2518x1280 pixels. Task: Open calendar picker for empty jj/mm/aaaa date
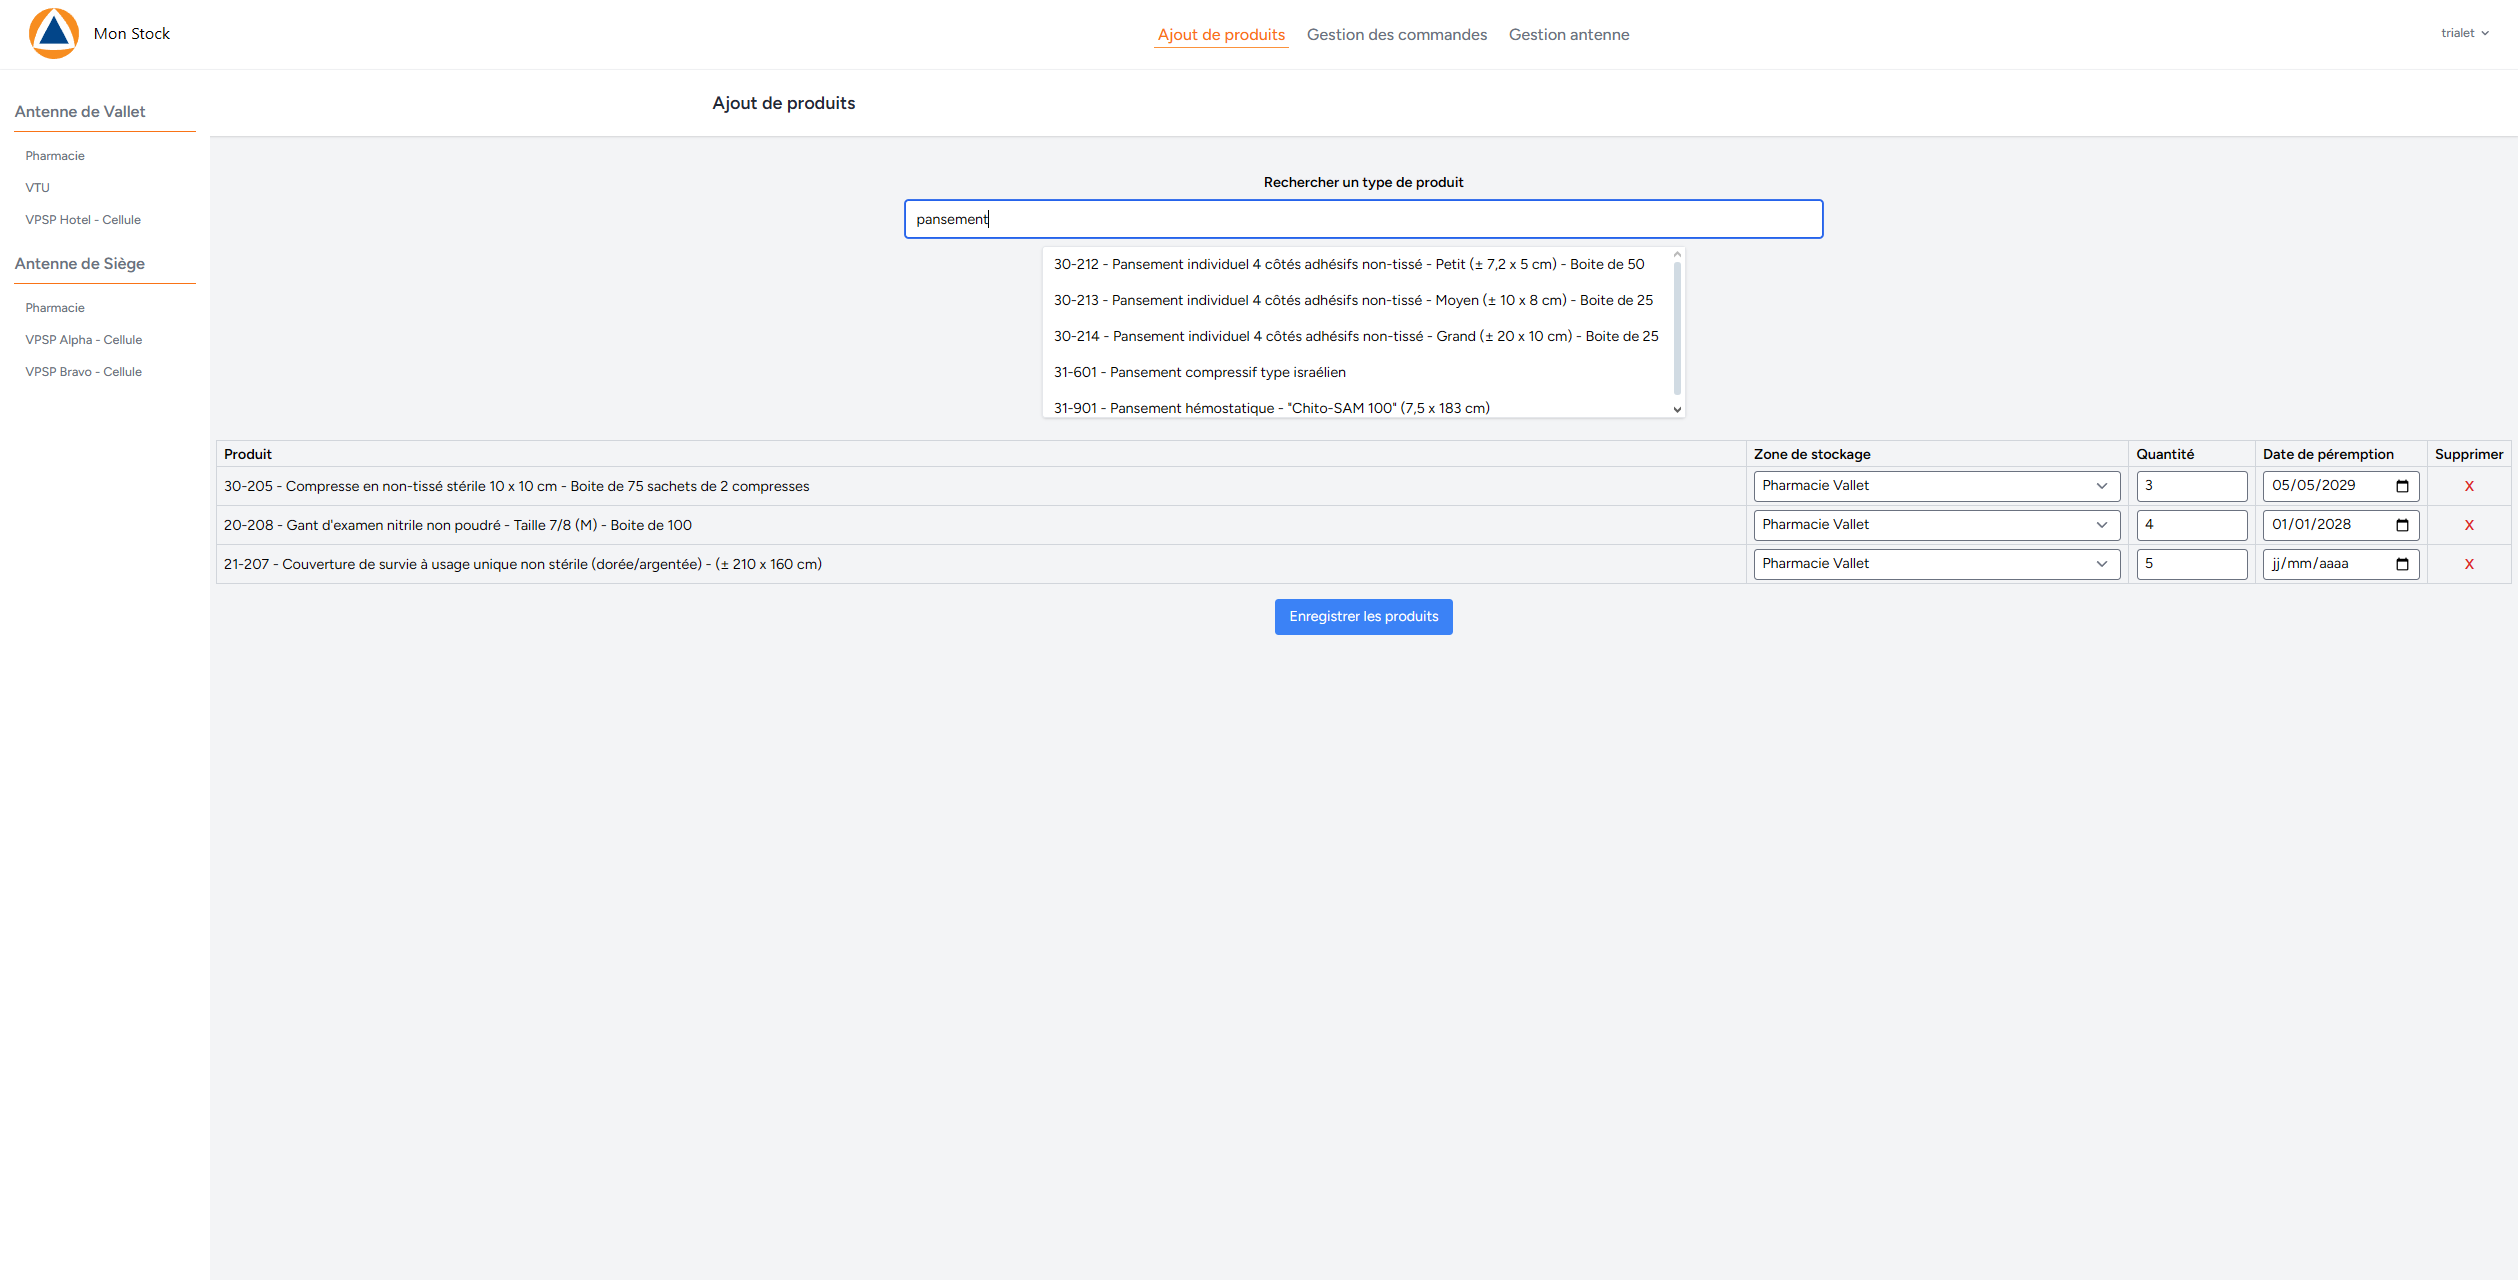click(x=2402, y=564)
